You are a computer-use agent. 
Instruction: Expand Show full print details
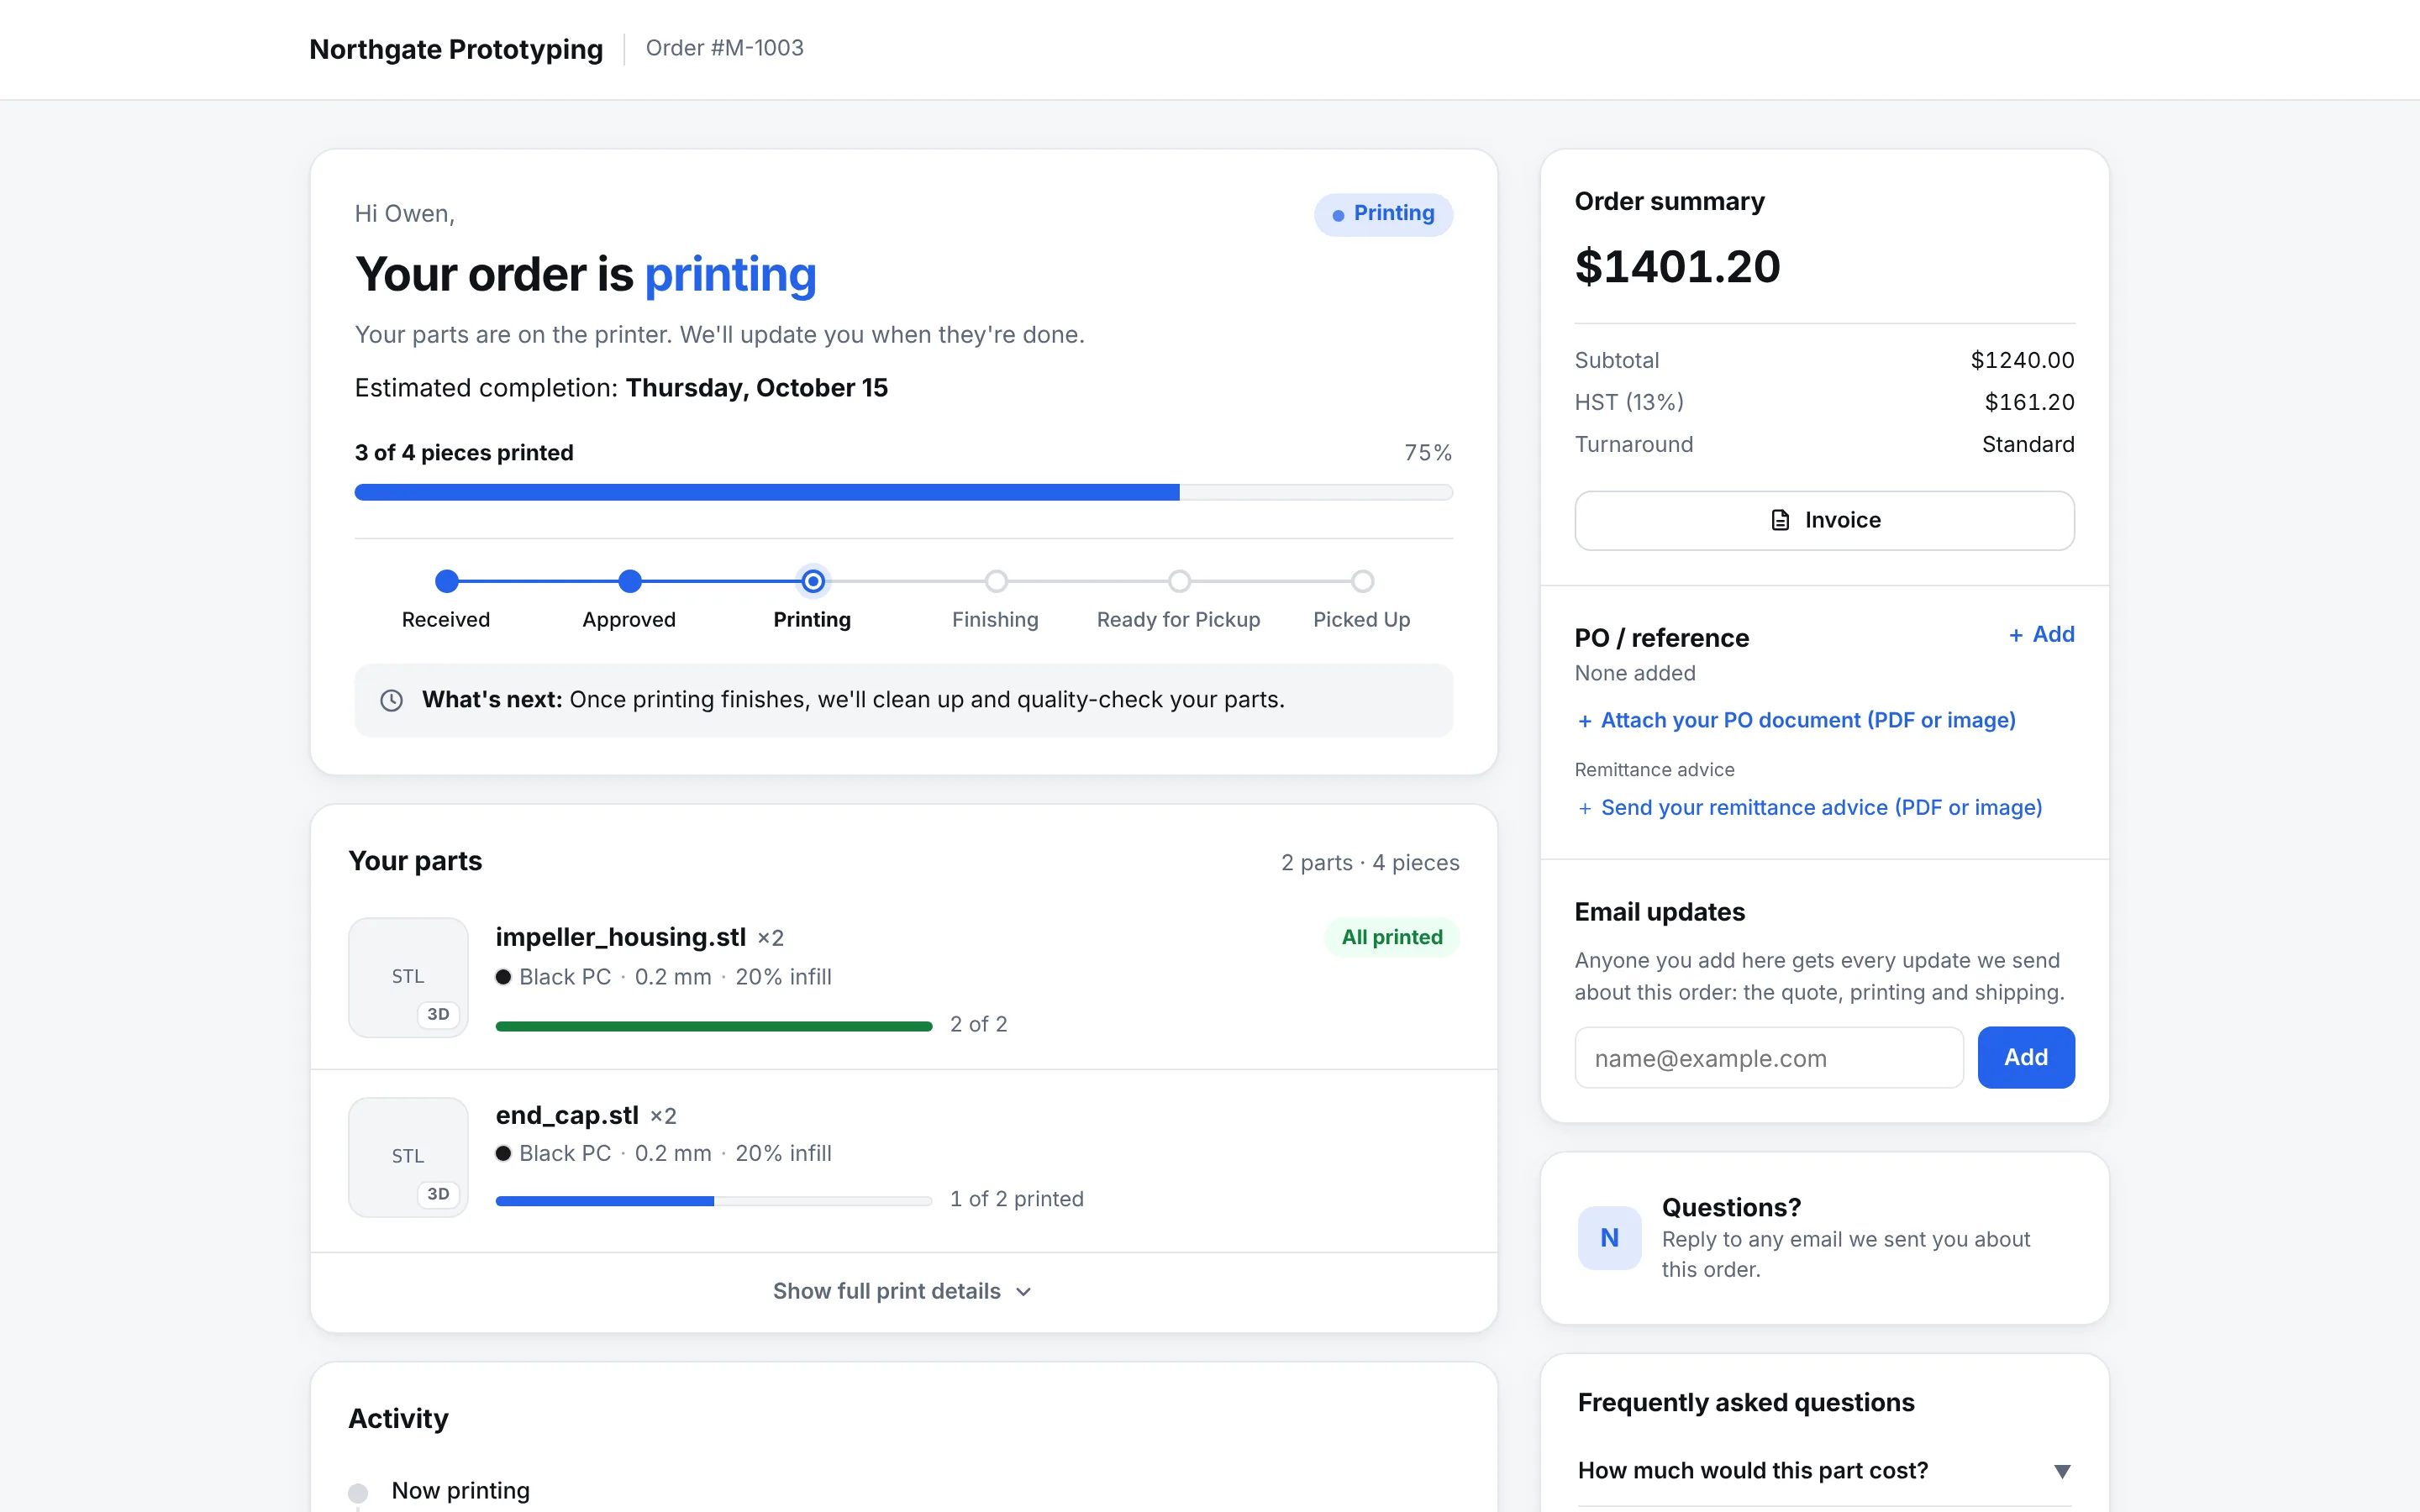point(903,1291)
